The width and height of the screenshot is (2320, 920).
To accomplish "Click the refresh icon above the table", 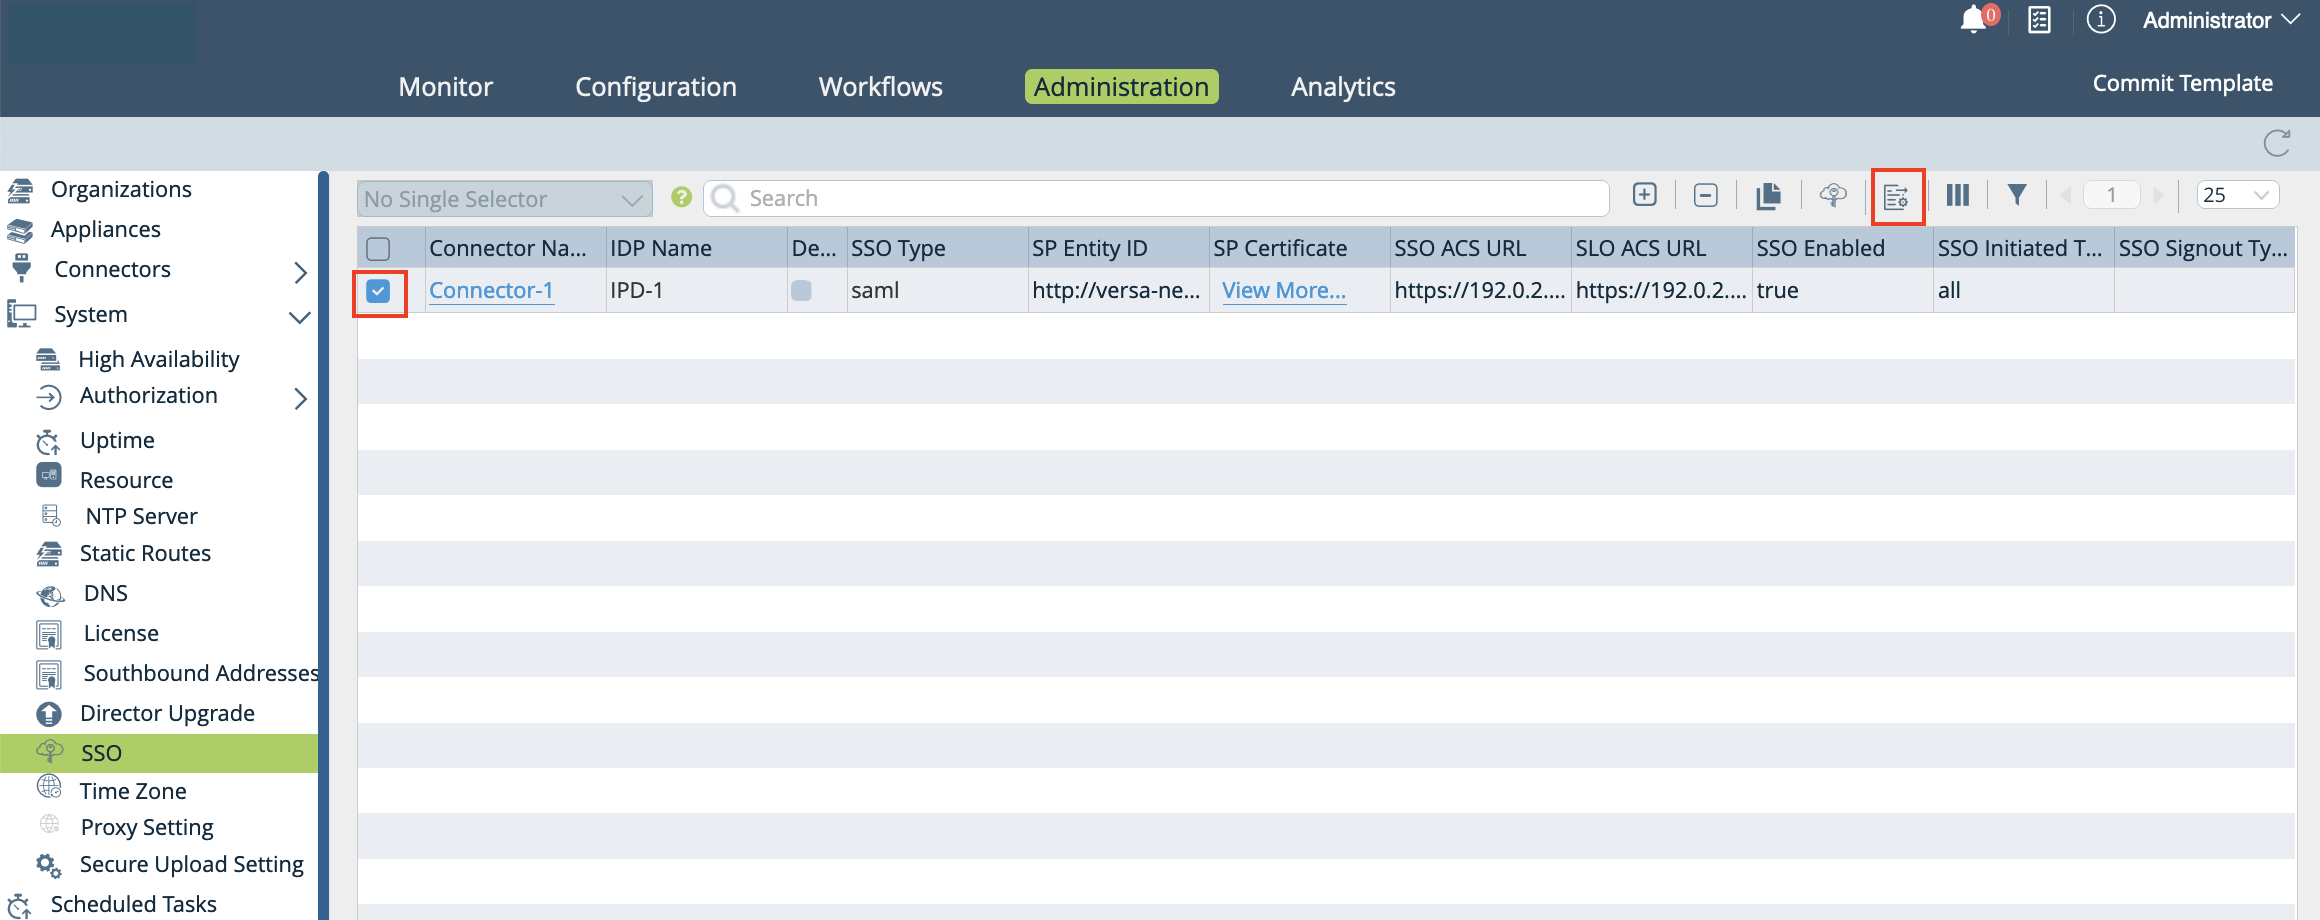I will click(x=2278, y=142).
